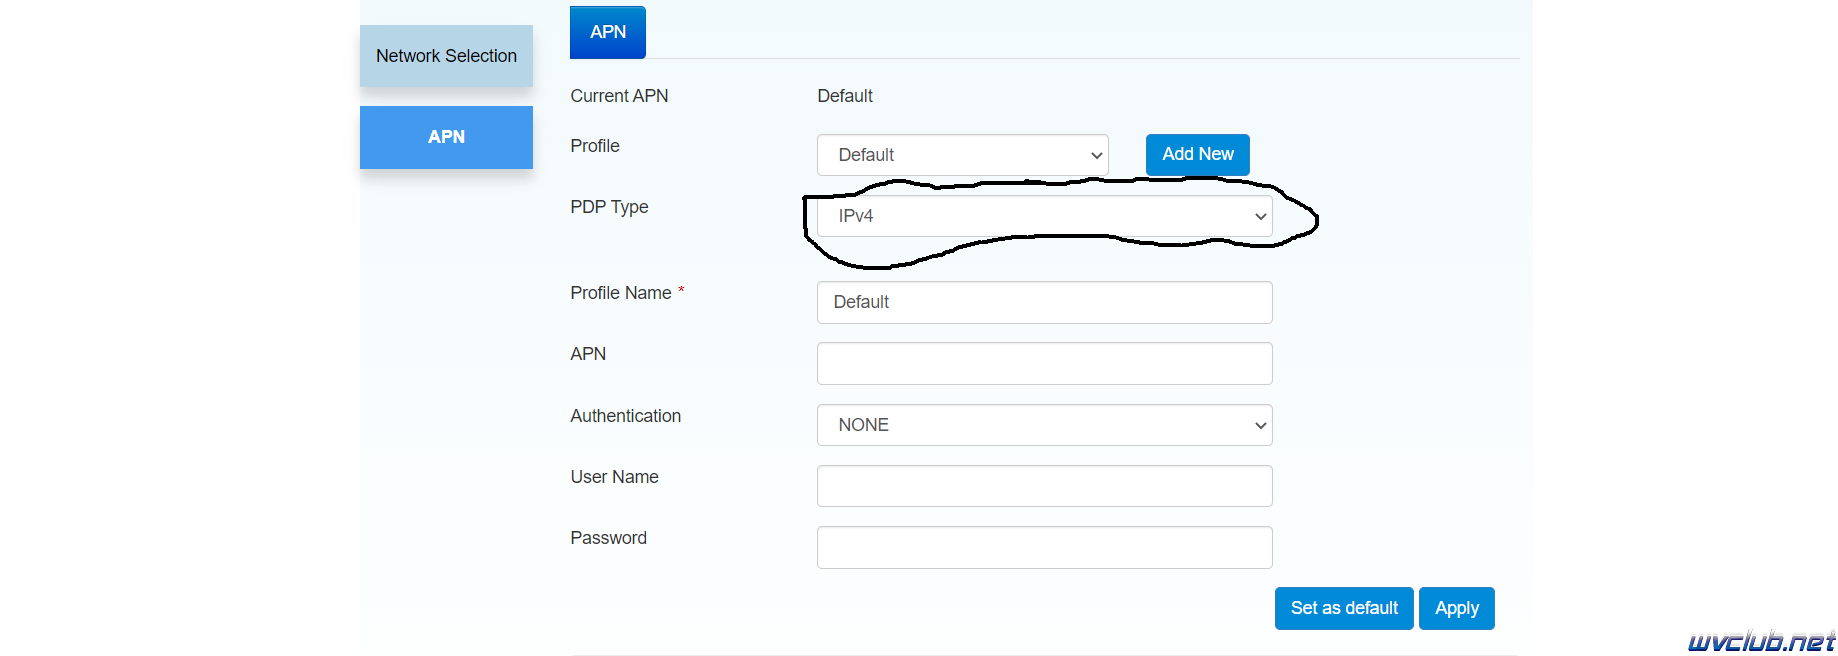Click the User Name input box
This screenshot has width=1838, height=656.
(1045, 486)
